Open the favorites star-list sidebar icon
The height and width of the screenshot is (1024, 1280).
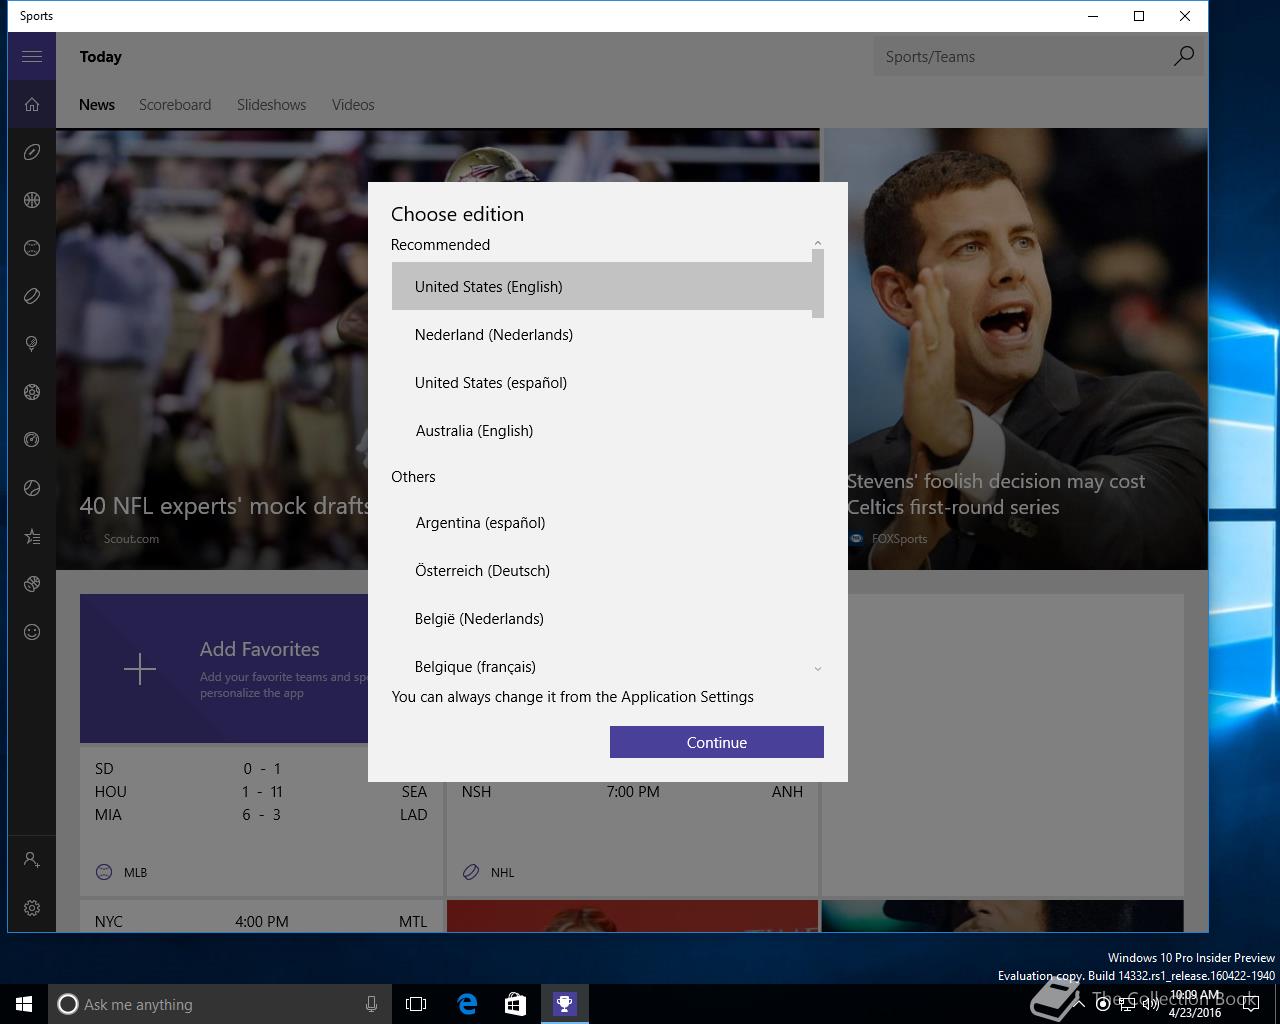tap(32, 537)
